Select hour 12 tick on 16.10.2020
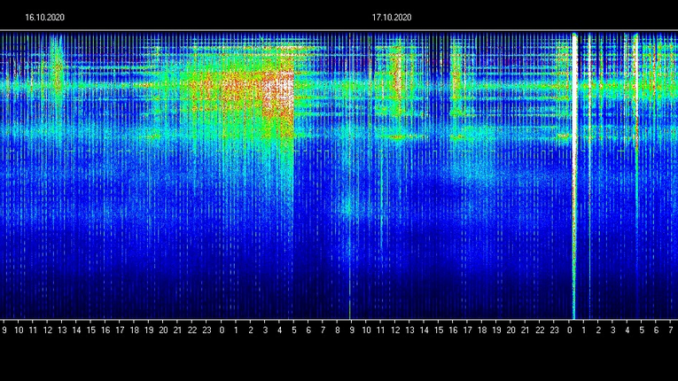 click(x=48, y=330)
